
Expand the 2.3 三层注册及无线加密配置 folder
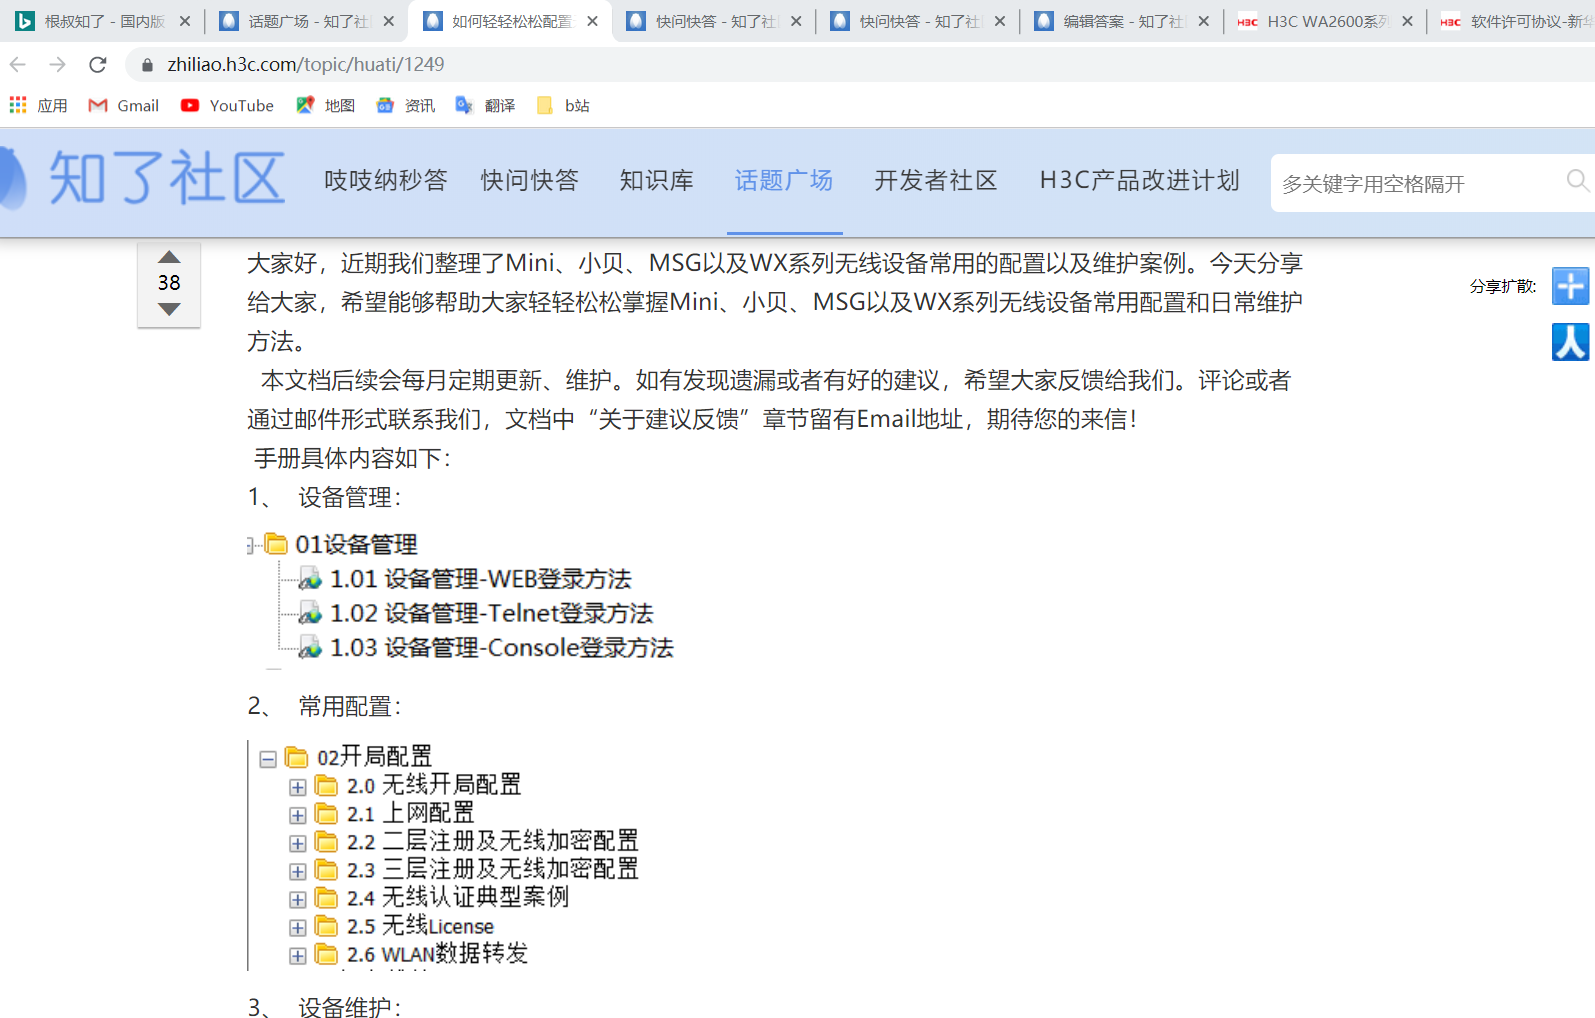[x=298, y=872]
